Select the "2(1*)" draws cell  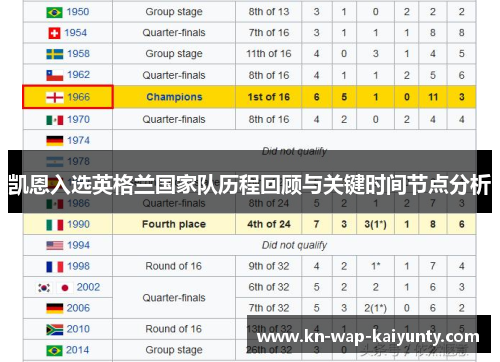pyautogui.click(x=375, y=308)
